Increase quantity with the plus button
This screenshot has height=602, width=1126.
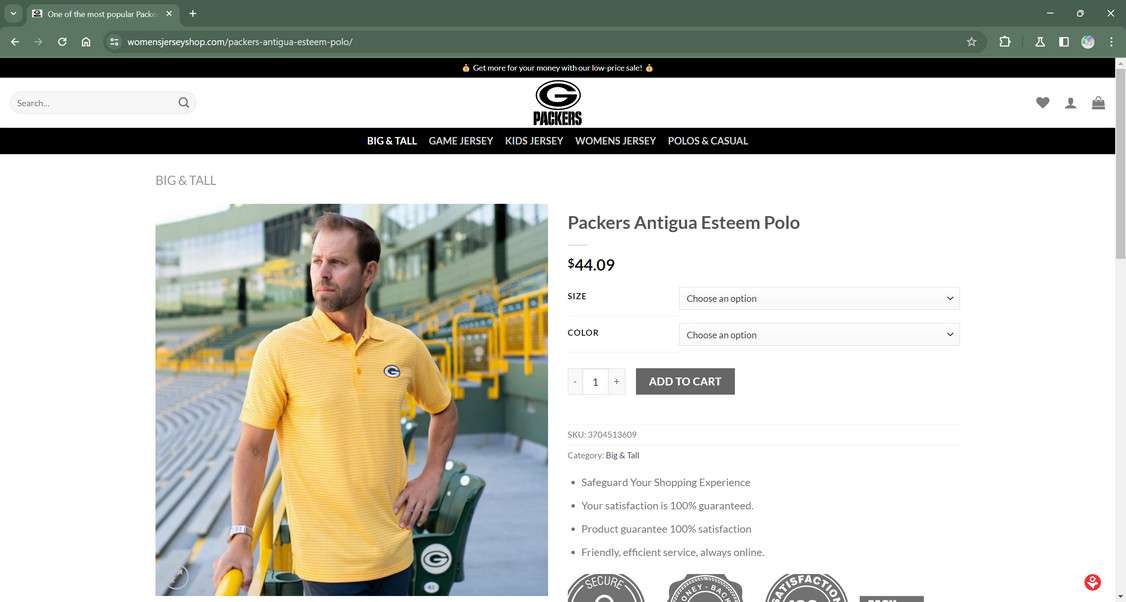616,381
